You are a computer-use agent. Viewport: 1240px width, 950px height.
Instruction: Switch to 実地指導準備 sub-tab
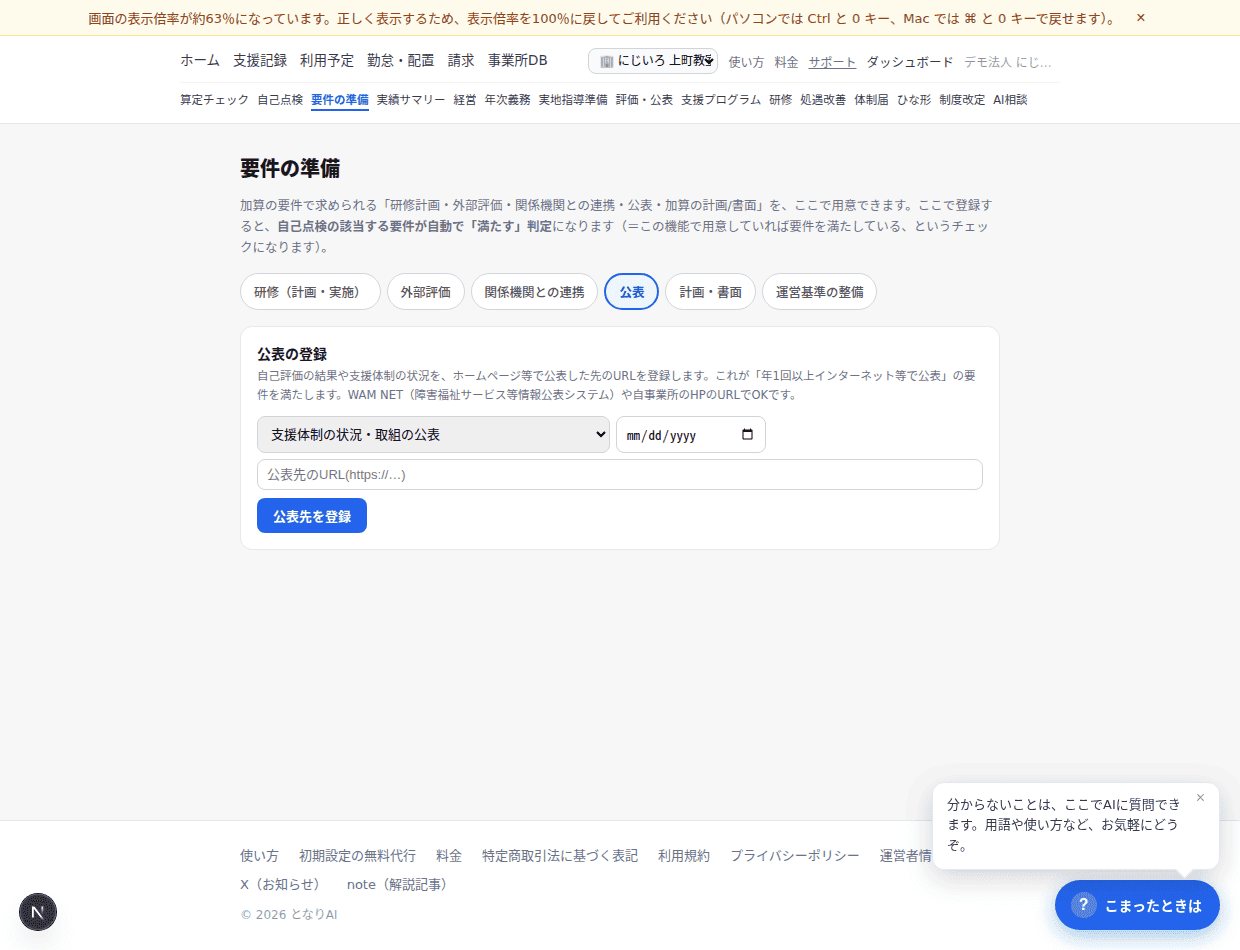(x=573, y=100)
